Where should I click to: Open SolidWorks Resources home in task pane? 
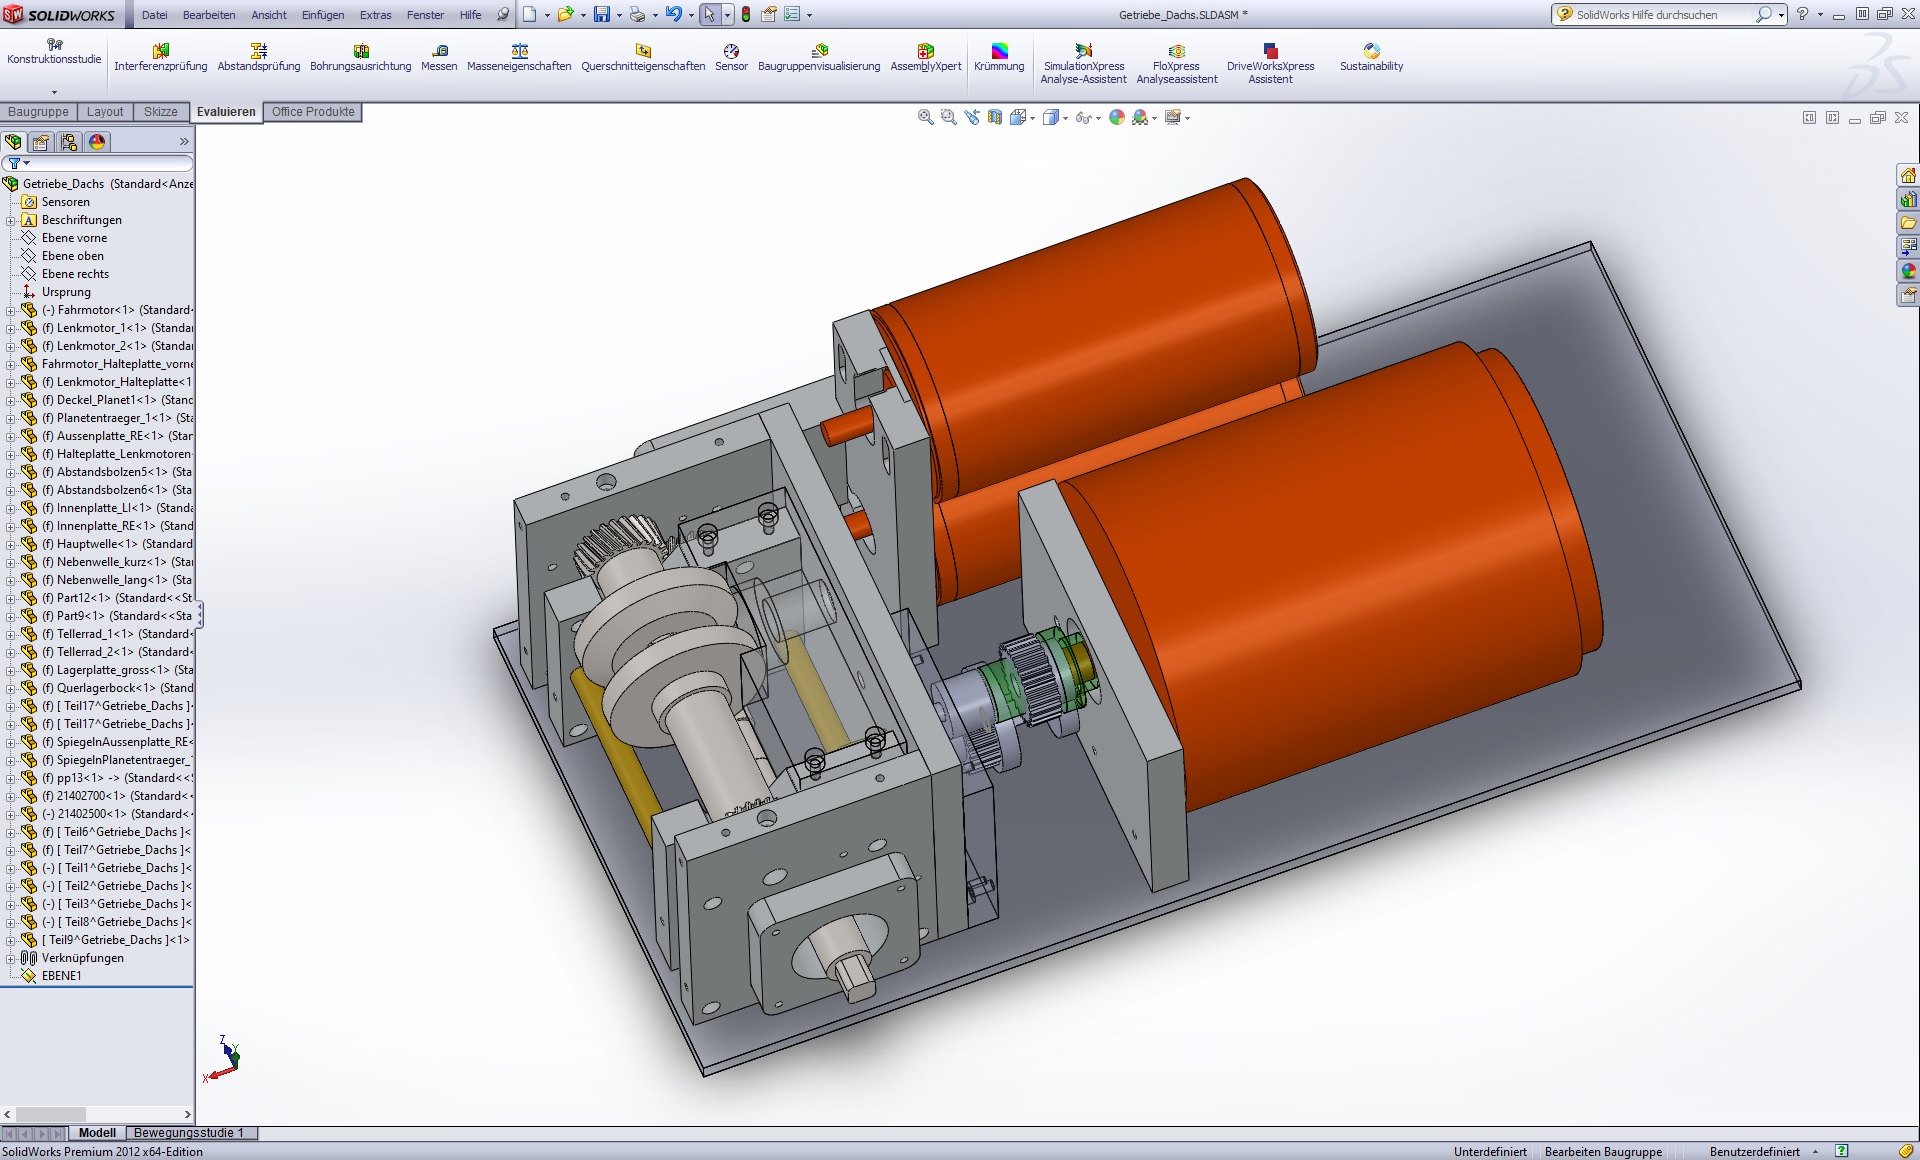coord(1908,176)
